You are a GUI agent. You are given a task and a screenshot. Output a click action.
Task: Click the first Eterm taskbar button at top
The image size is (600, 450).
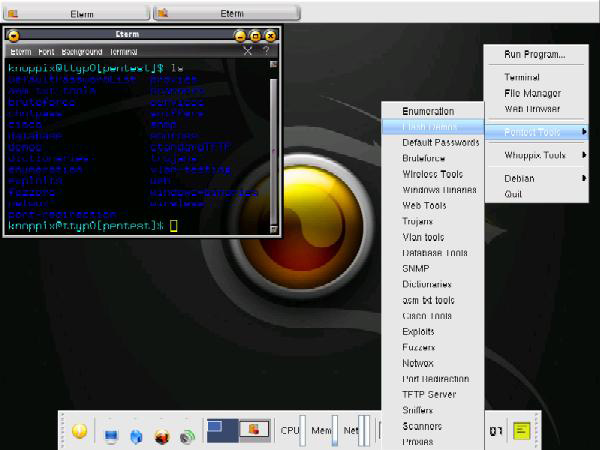(75, 13)
